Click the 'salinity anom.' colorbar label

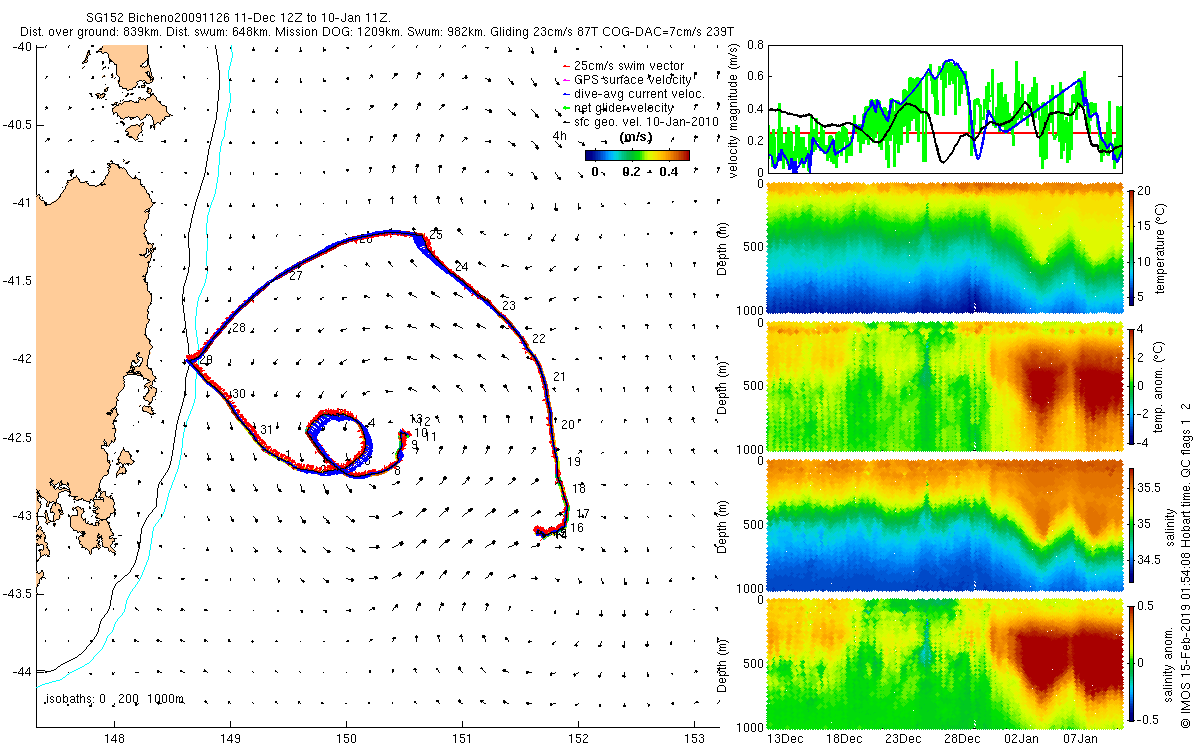pyautogui.click(x=1169, y=663)
